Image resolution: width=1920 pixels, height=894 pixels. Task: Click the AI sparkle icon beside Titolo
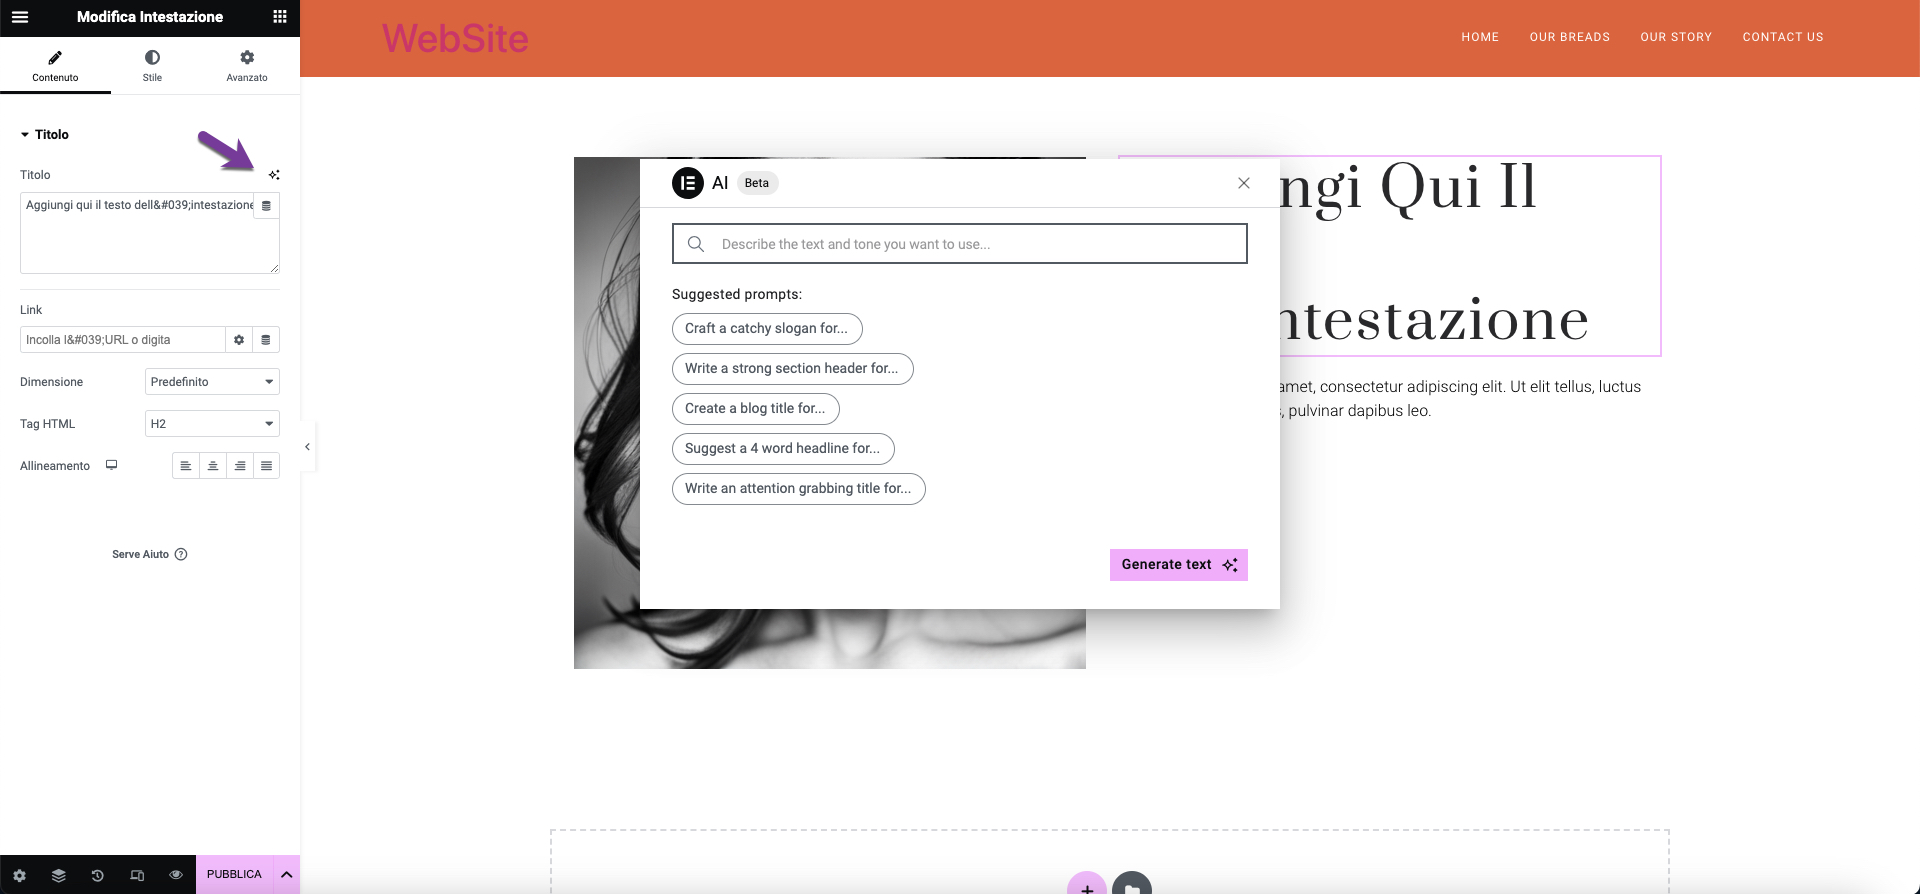point(274,175)
